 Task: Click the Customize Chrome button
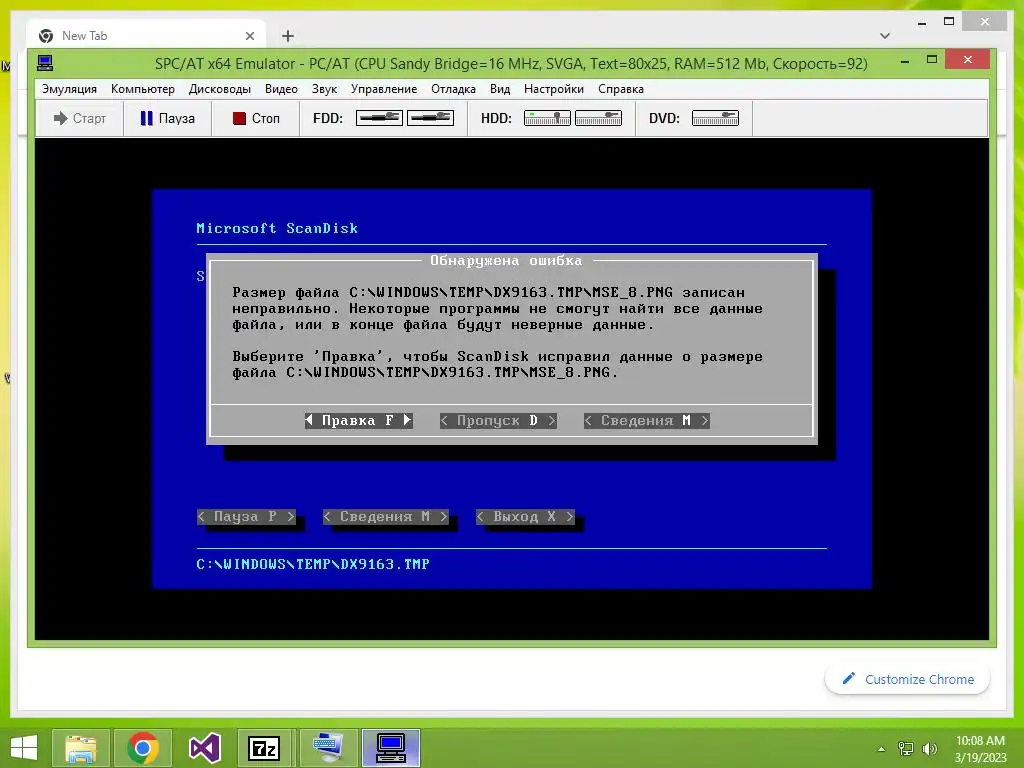pos(907,679)
